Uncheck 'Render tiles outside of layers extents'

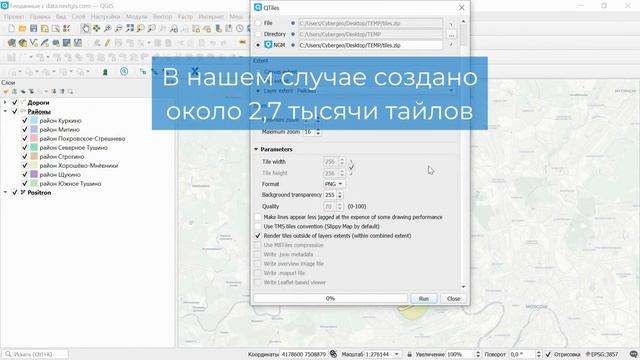coord(258,236)
